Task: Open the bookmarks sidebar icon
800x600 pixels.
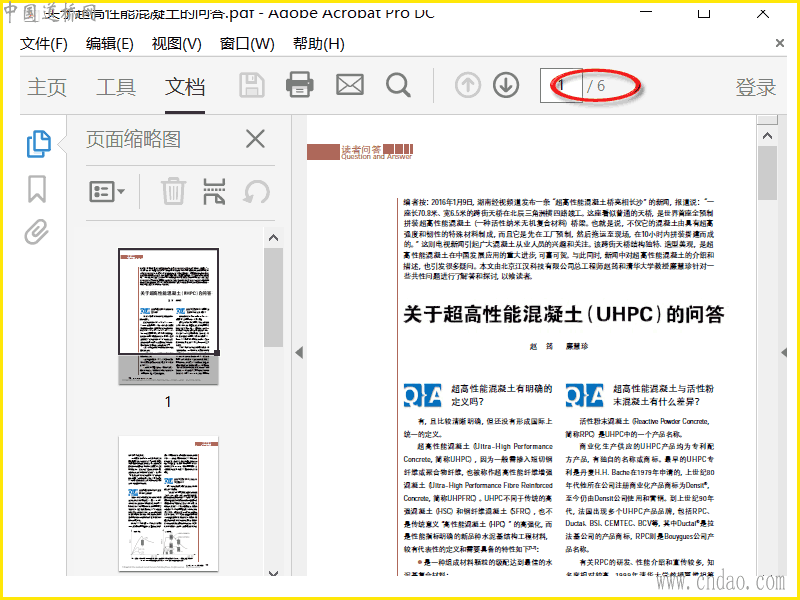Action: (37, 189)
